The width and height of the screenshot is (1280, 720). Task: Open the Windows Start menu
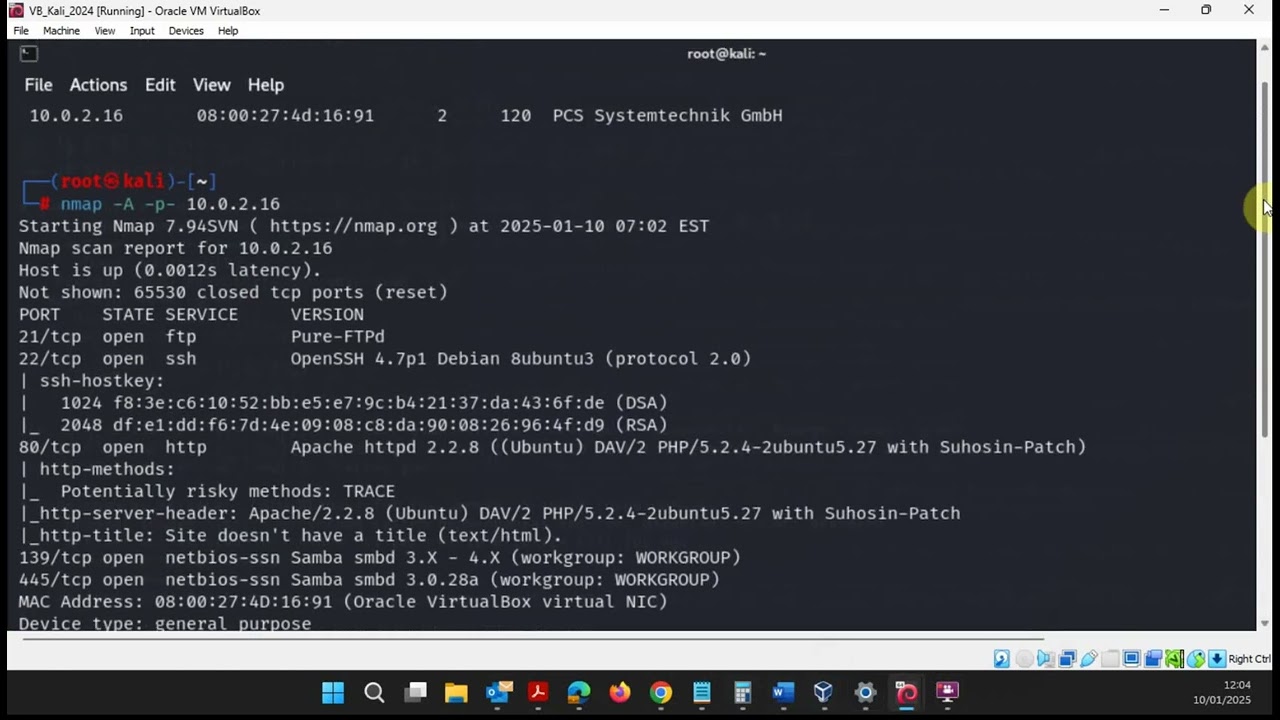[333, 692]
